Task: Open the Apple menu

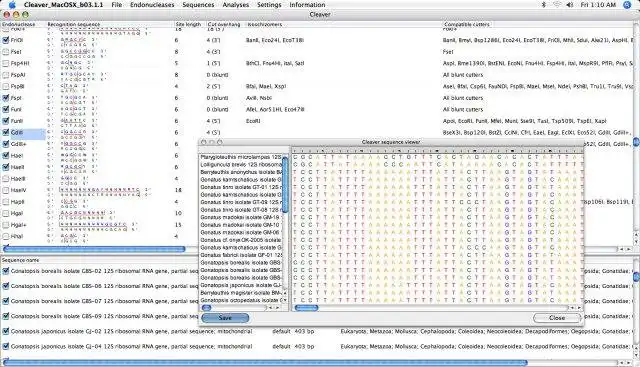Action: coord(12,5)
